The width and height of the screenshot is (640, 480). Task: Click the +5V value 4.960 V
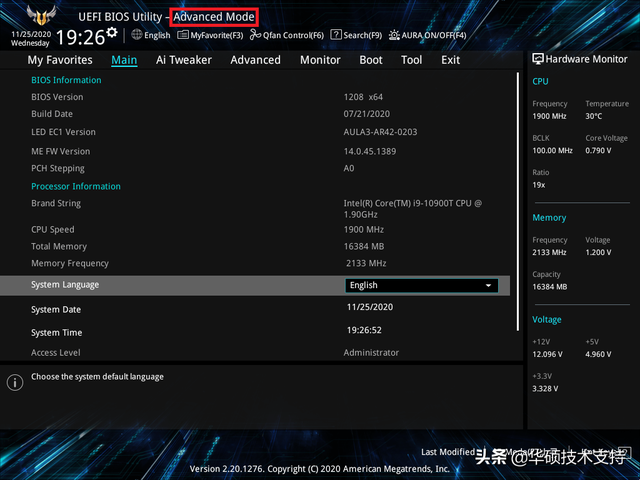(598, 354)
